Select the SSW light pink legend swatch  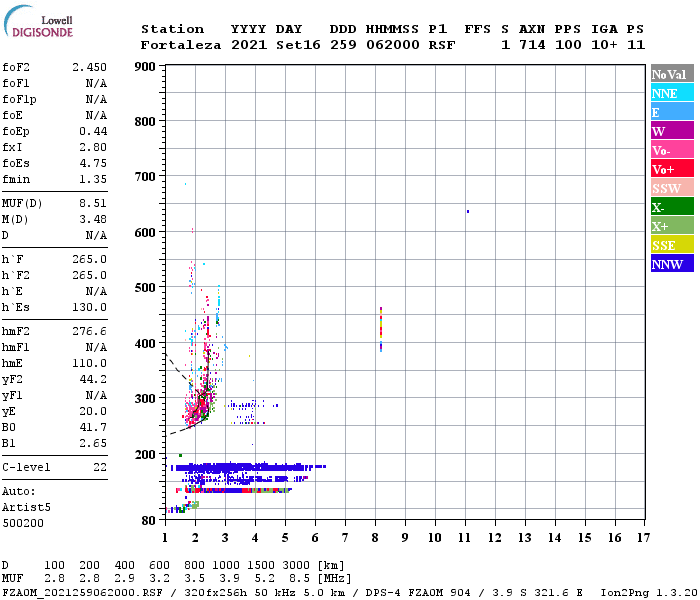coord(672,188)
